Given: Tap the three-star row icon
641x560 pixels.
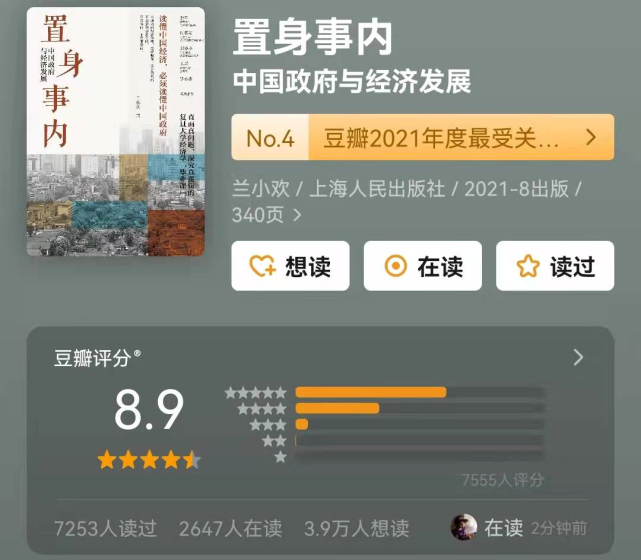Looking at the screenshot, I should point(268,425).
